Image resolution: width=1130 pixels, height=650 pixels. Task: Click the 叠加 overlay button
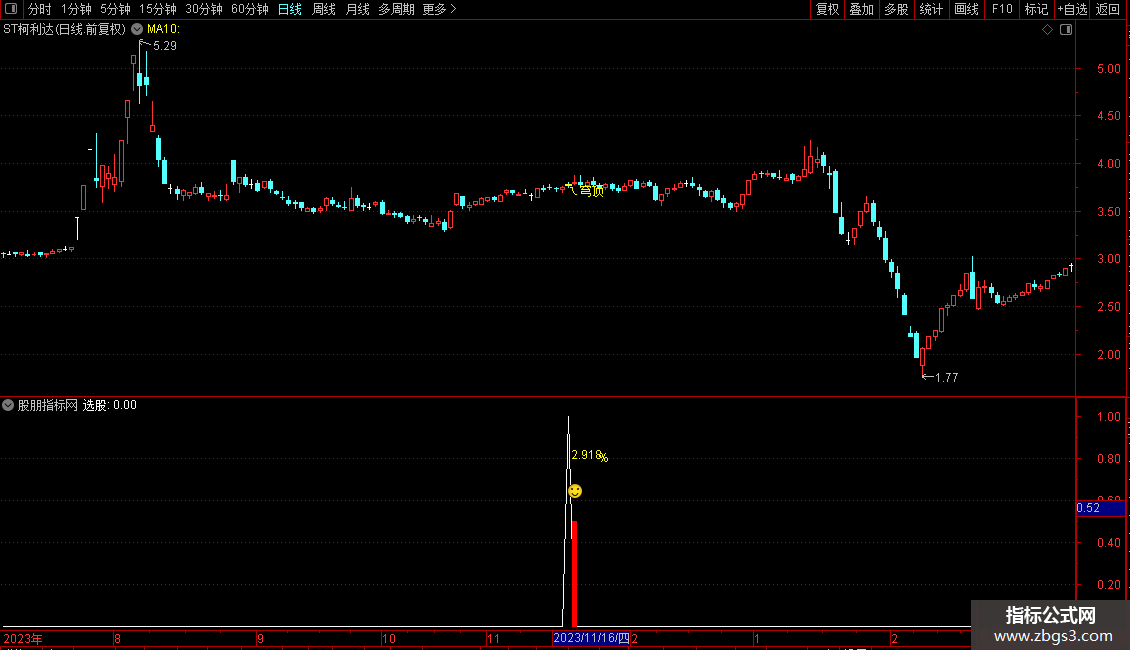861,9
